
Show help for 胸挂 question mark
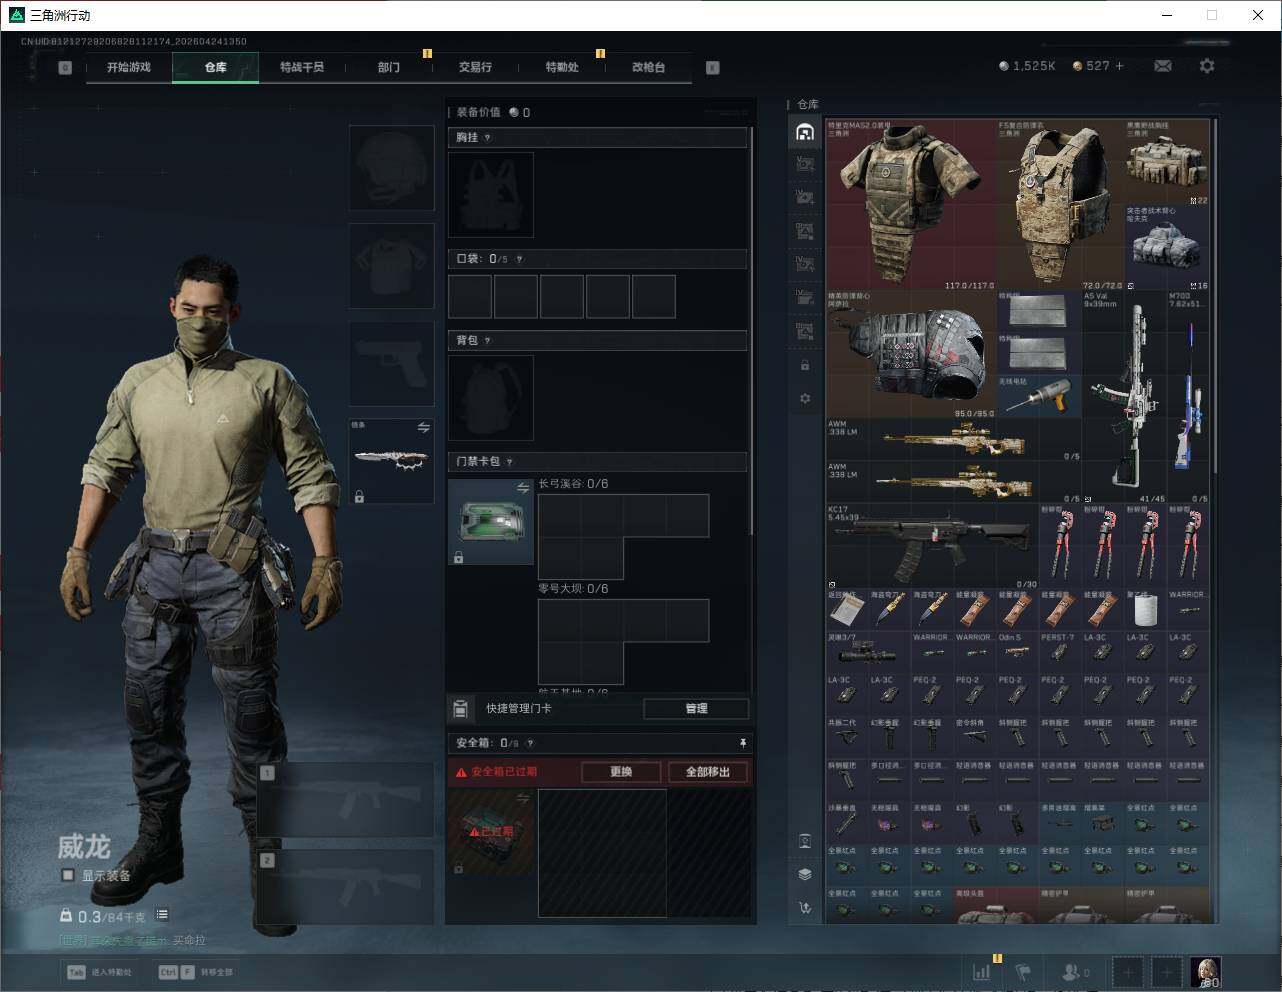[x=488, y=138]
